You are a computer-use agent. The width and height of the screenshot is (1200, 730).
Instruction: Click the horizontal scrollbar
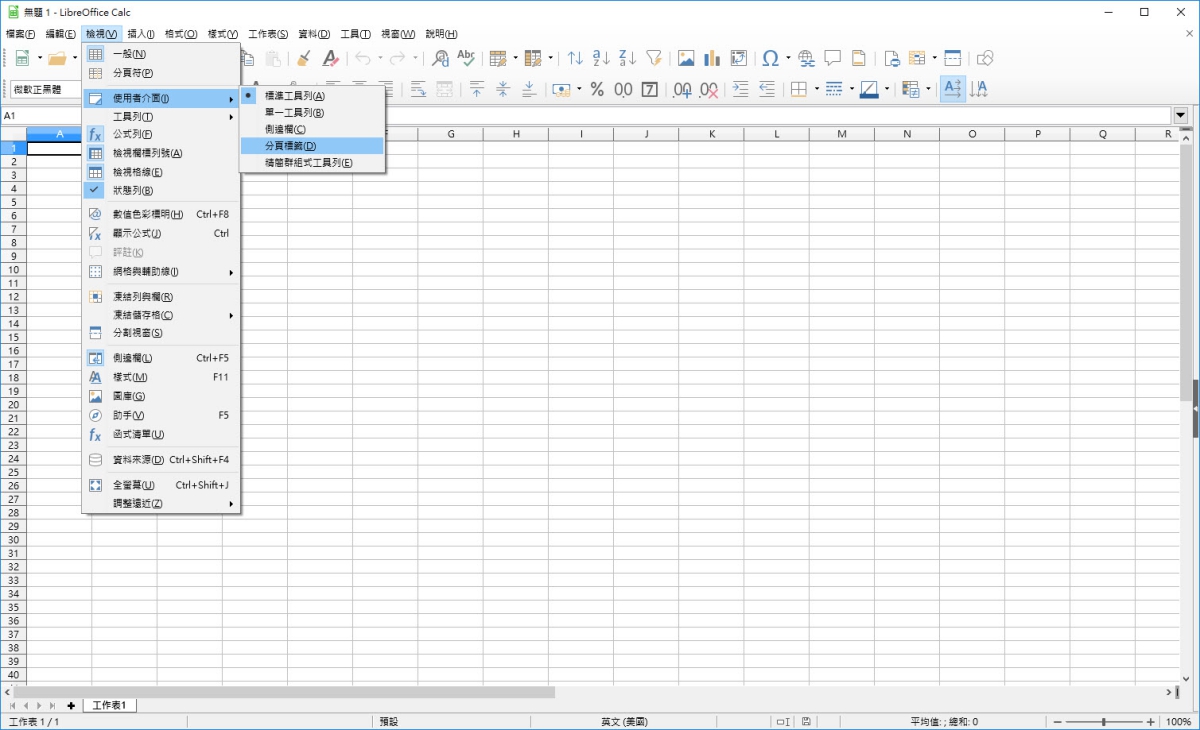coord(282,692)
